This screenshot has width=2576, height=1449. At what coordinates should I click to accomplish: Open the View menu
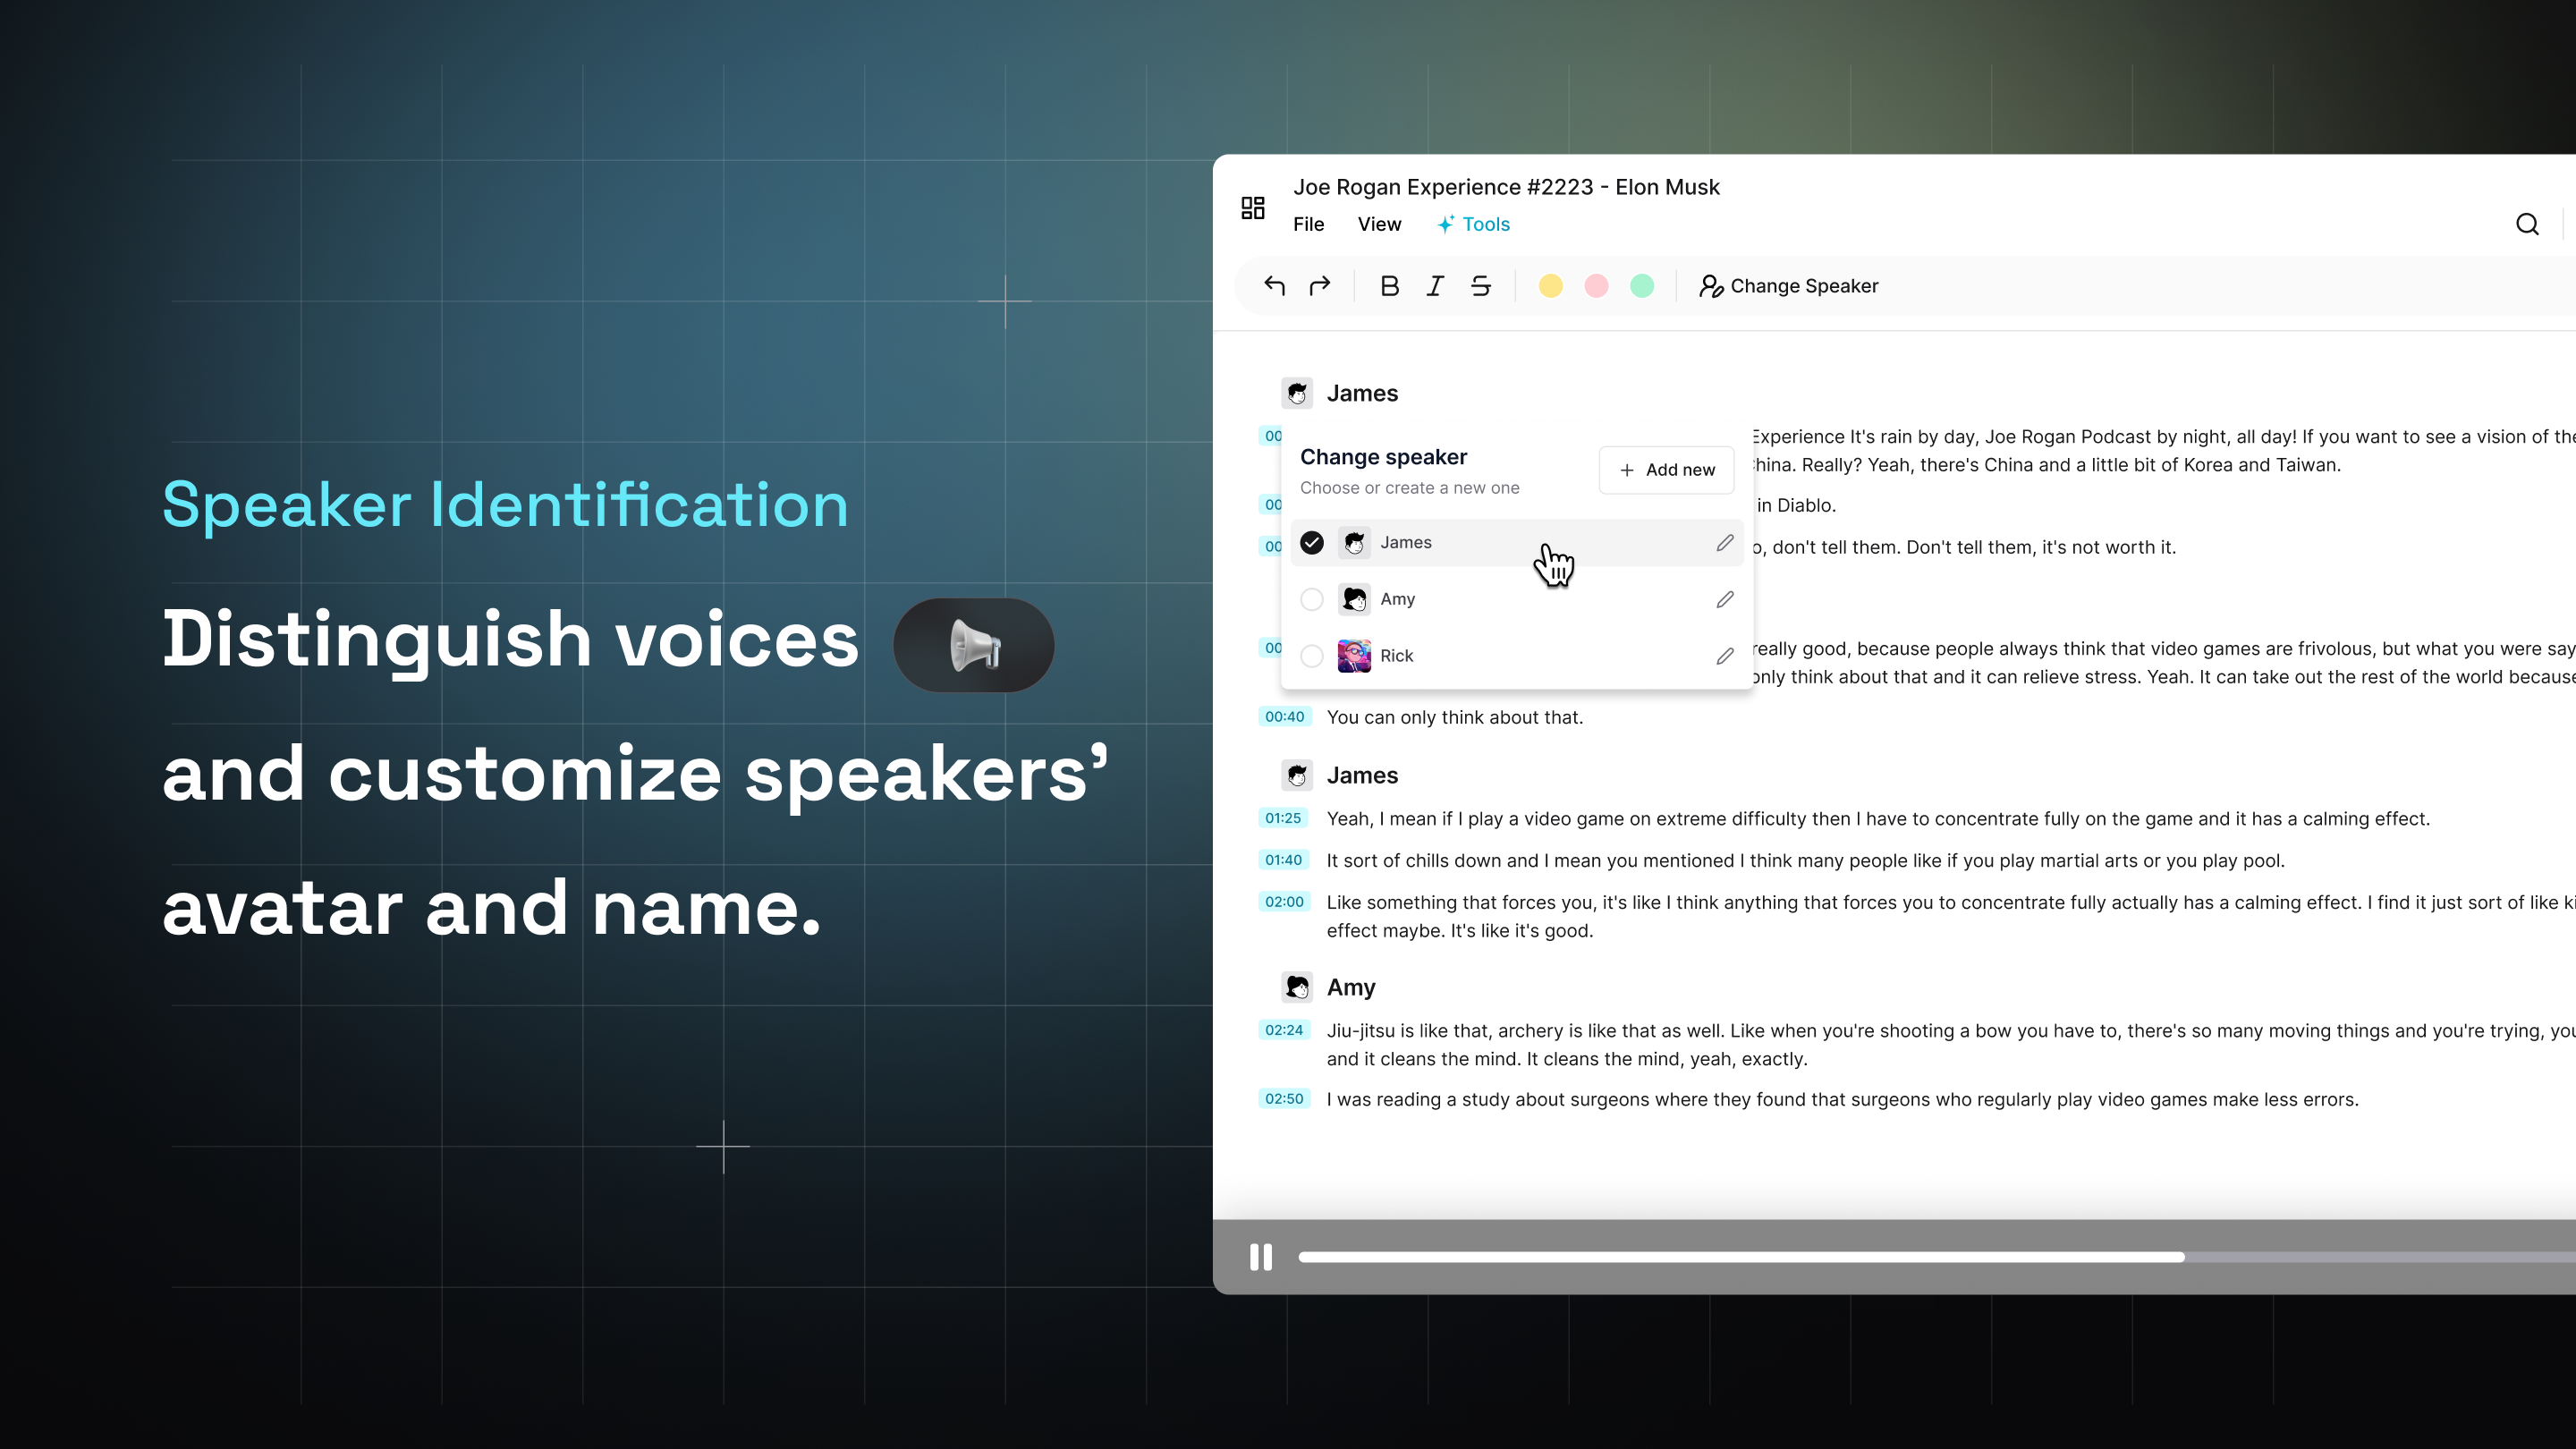(x=1379, y=224)
